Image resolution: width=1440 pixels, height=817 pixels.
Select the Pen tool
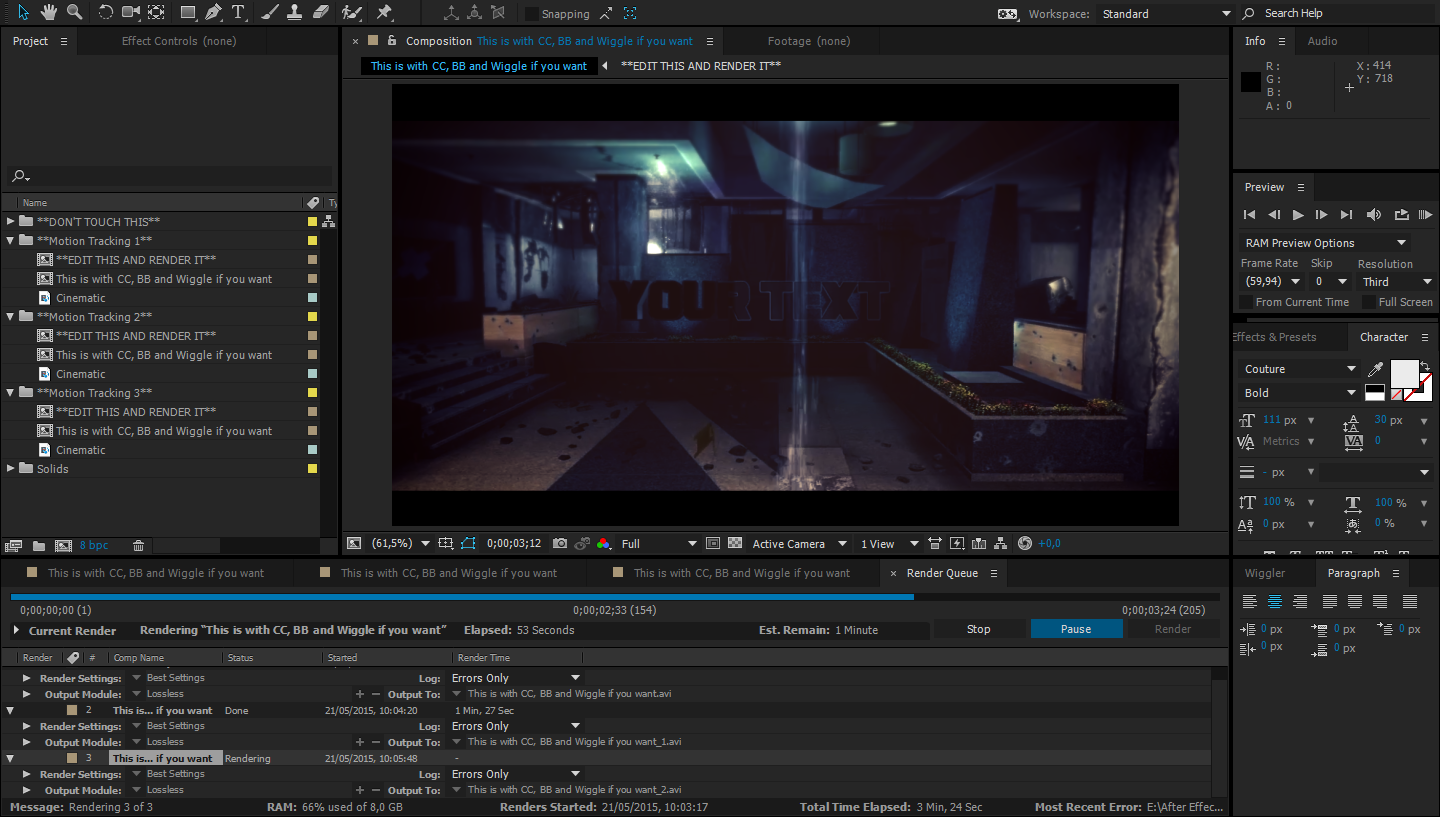213,13
